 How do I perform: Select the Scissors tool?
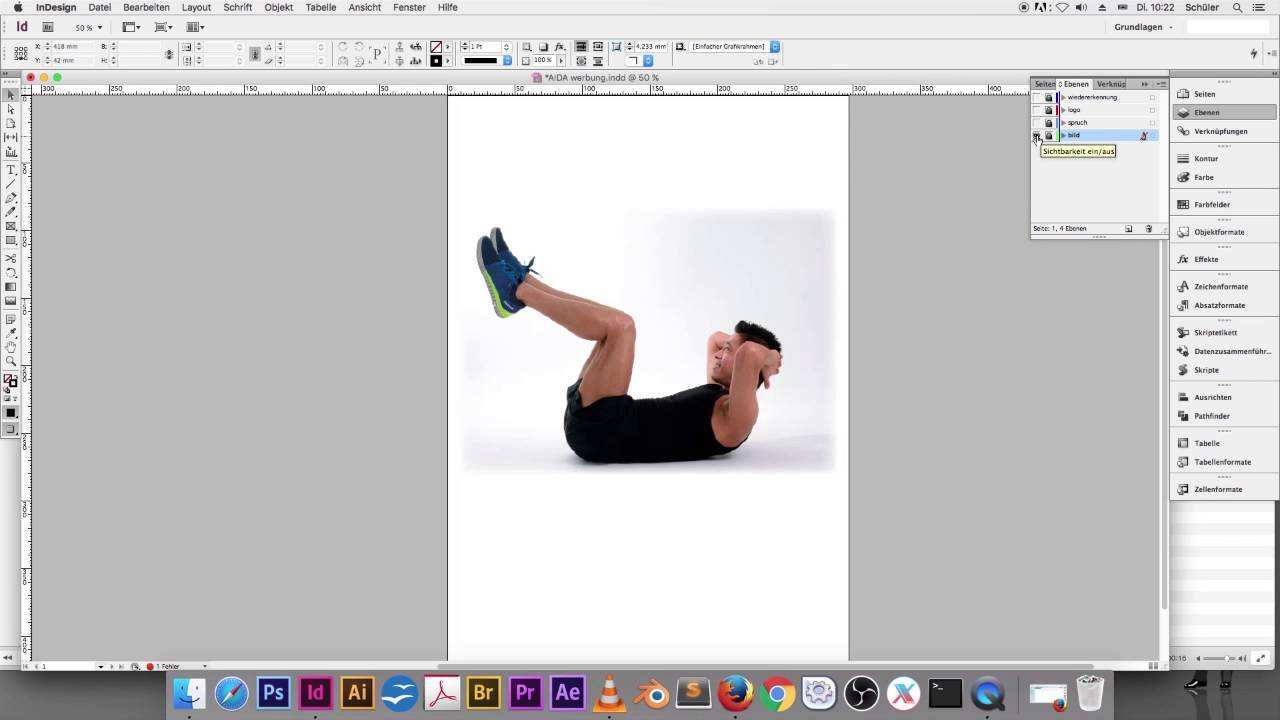[11, 258]
